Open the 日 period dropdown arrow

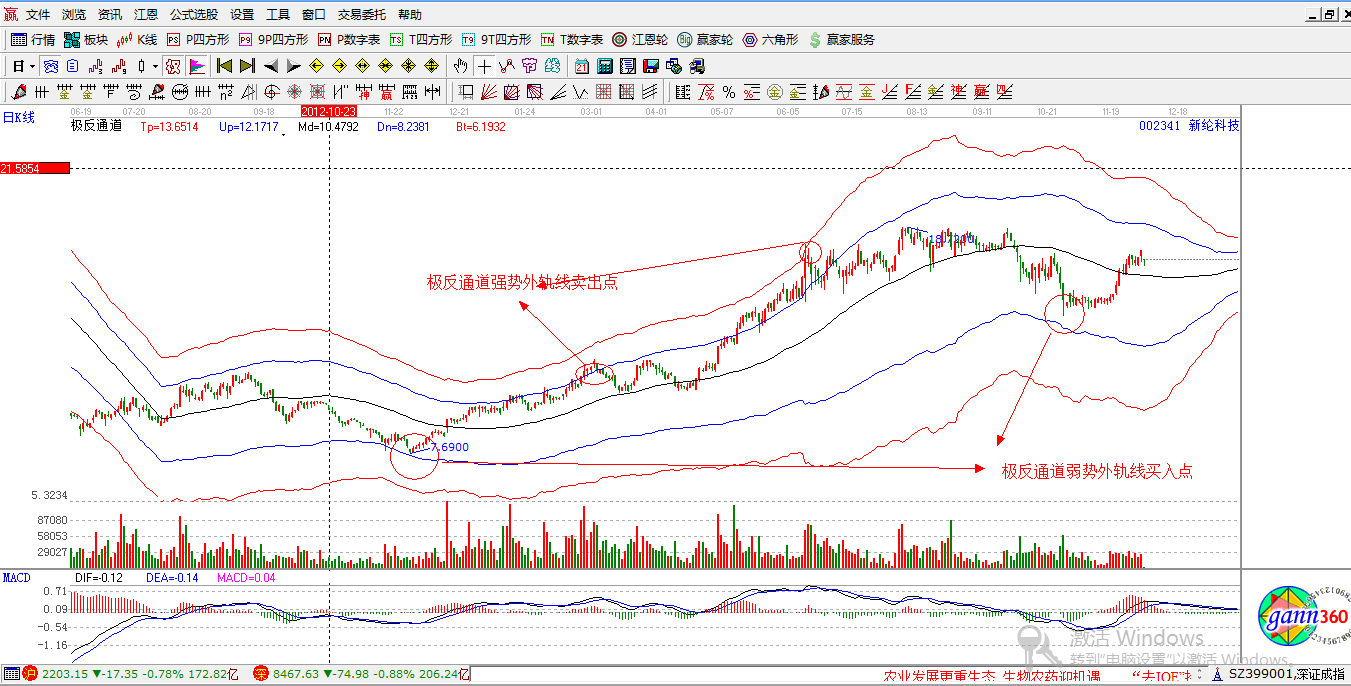(x=30, y=65)
